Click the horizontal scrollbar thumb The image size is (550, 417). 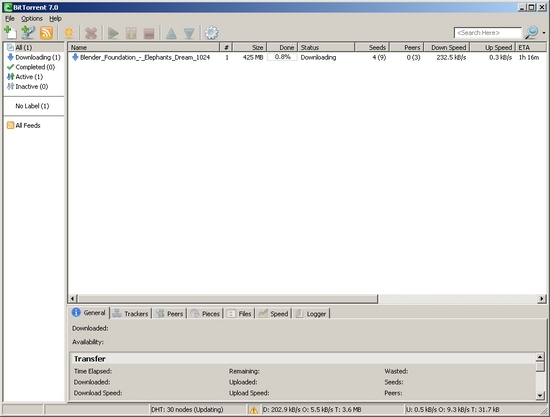pos(227,299)
